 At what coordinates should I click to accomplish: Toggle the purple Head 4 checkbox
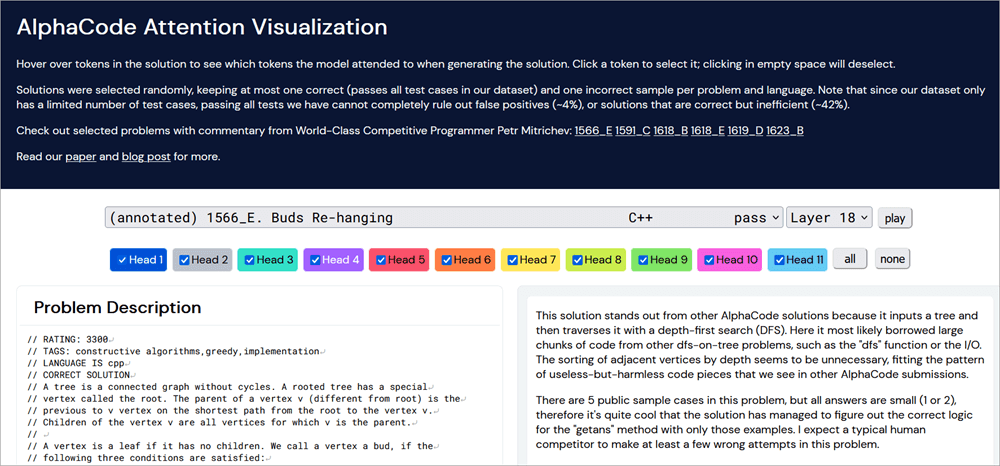[x=315, y=260]
